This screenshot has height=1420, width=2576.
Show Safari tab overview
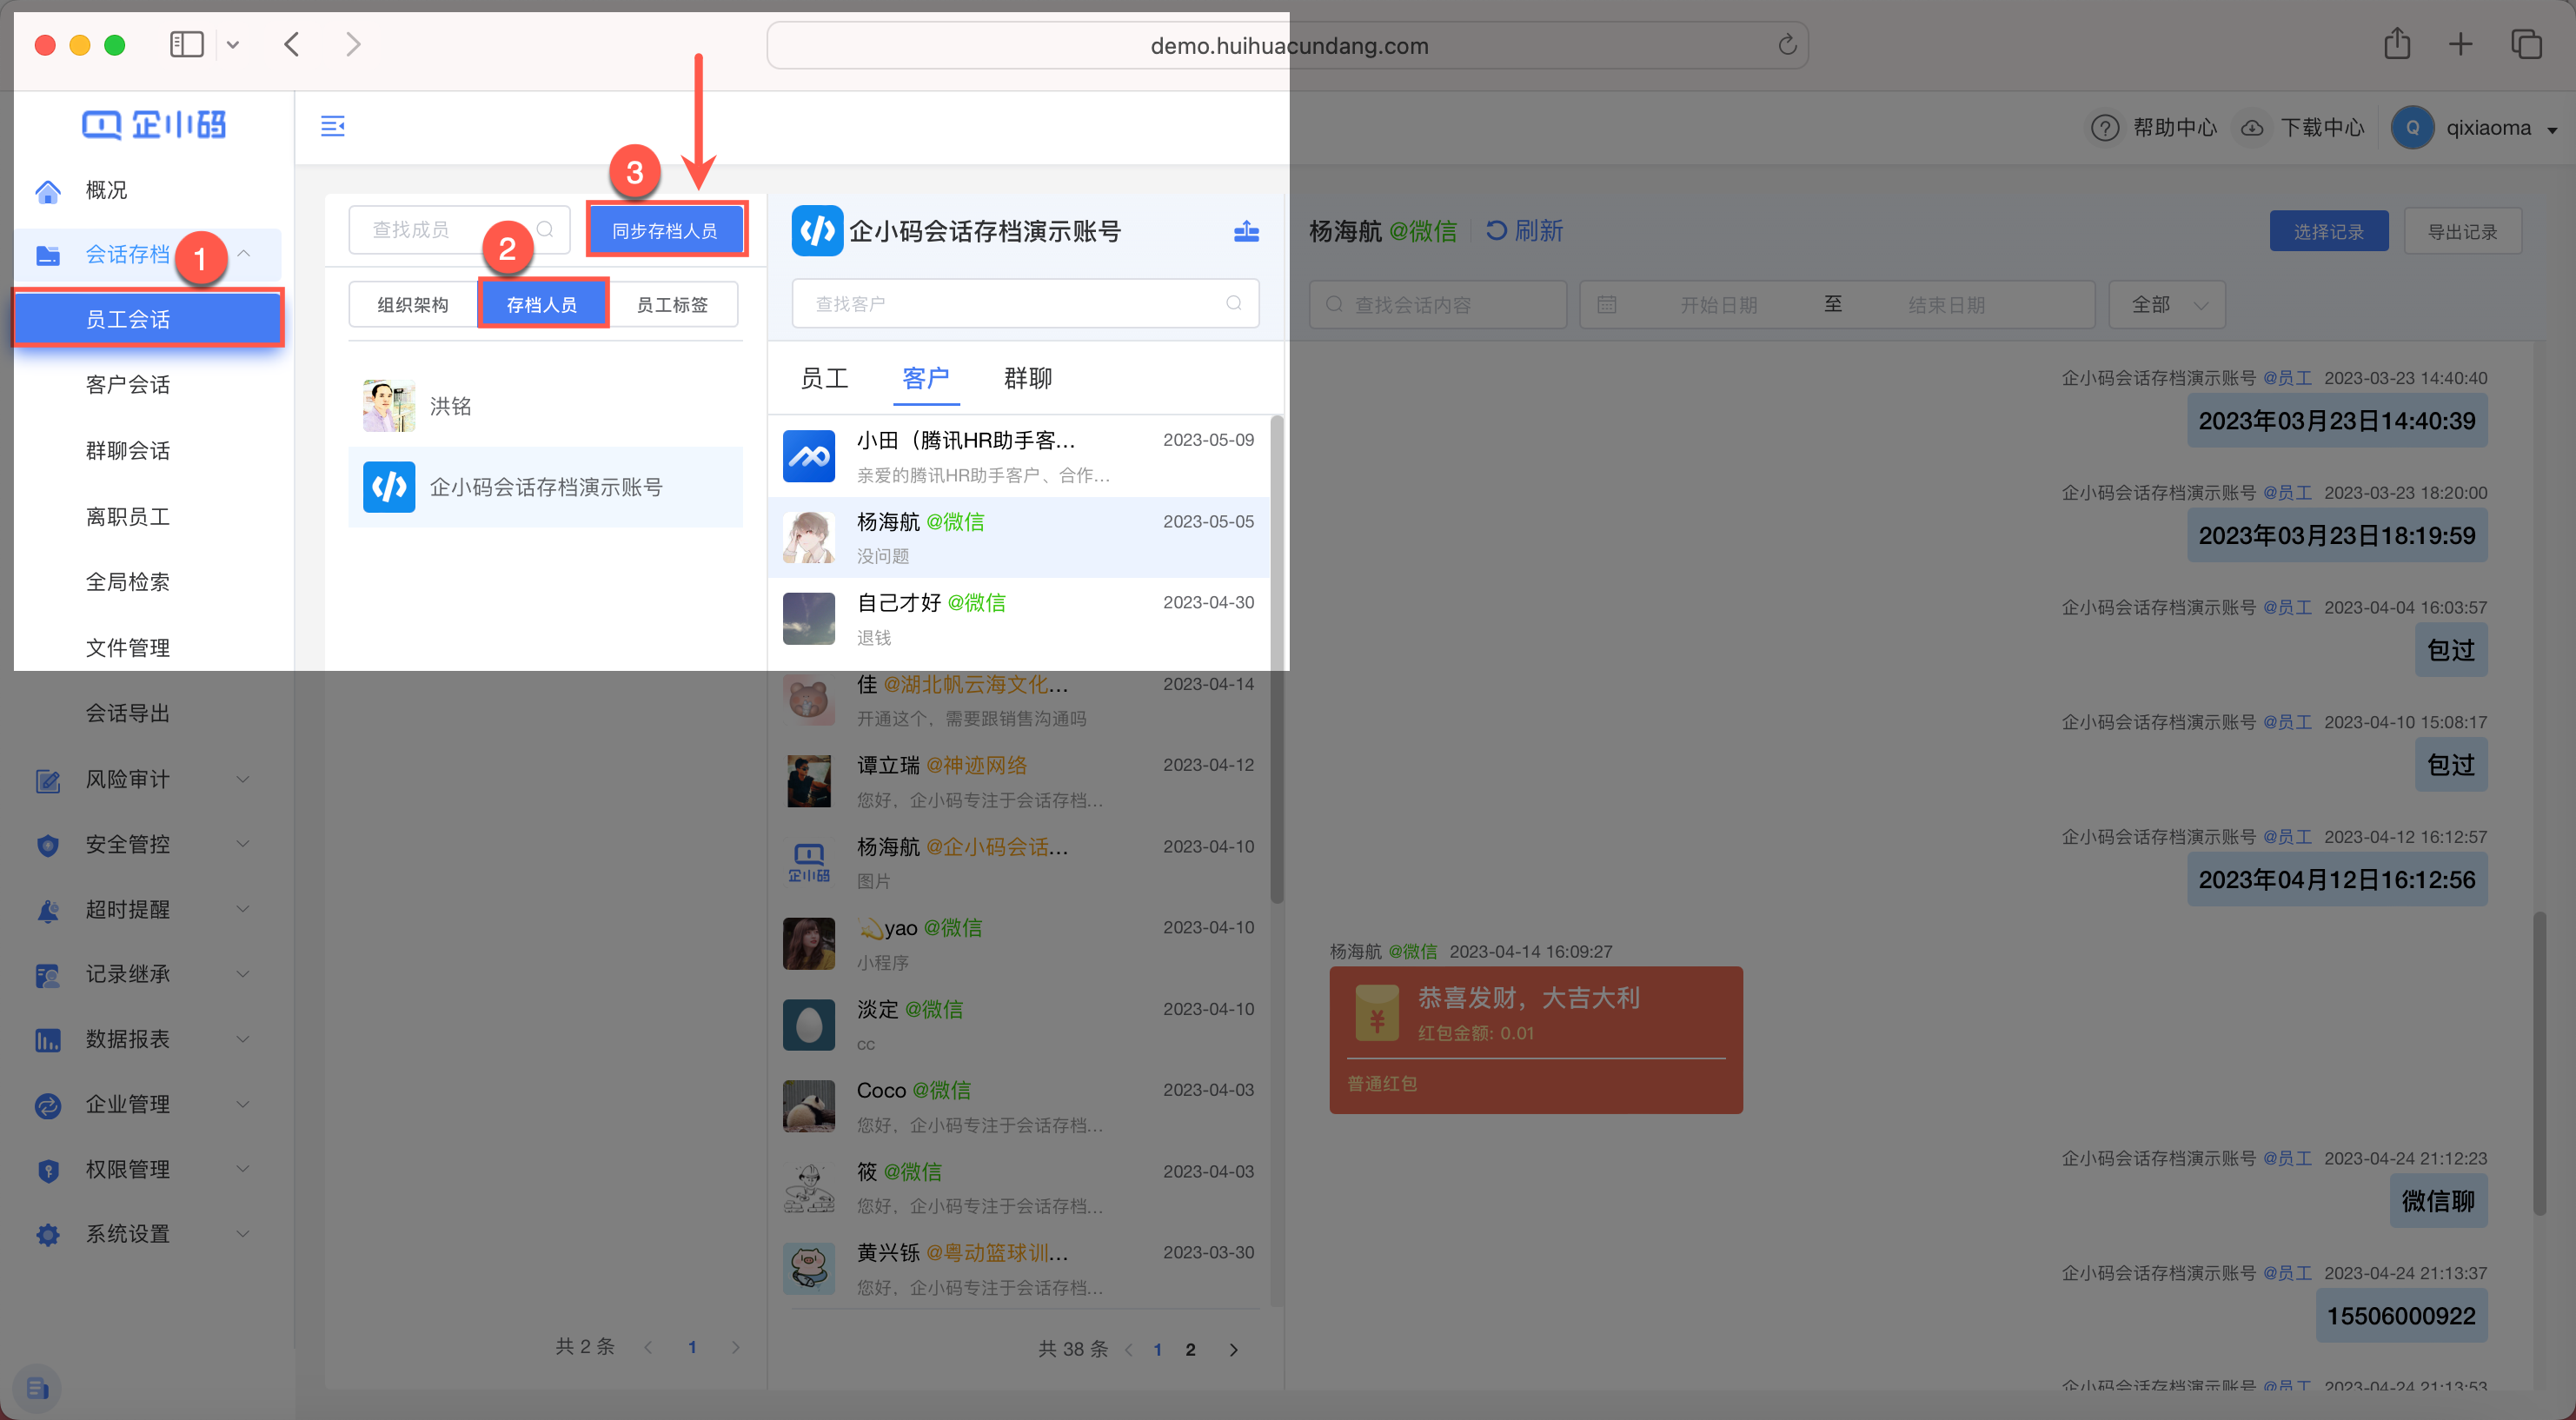tap(2526, 44)
